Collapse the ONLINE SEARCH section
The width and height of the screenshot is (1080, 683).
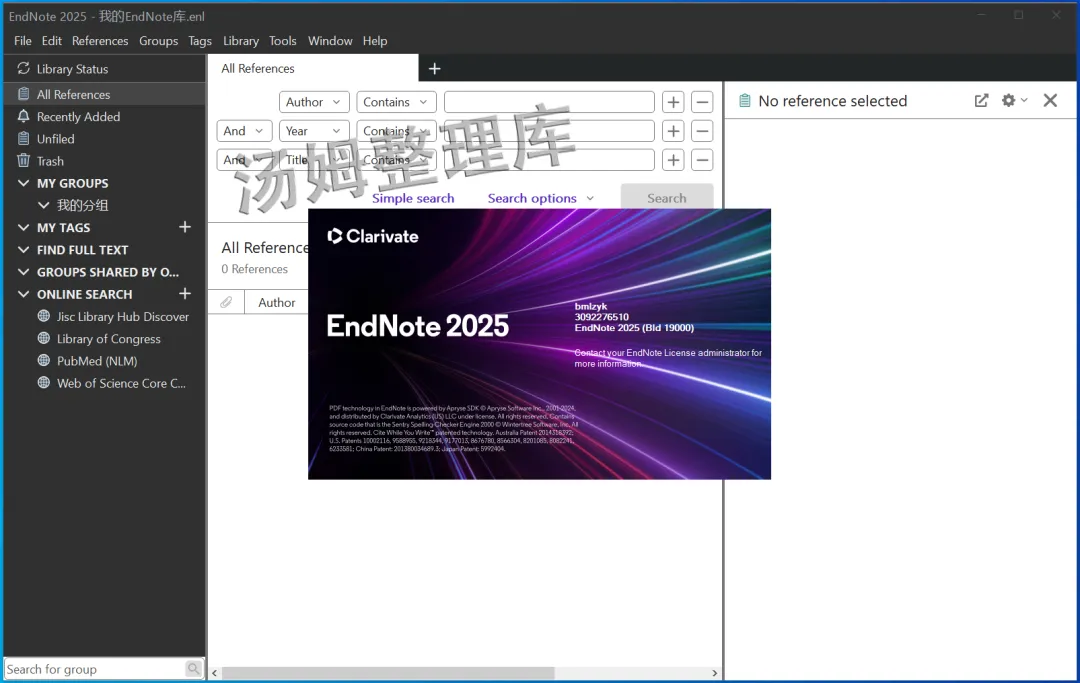23,294
